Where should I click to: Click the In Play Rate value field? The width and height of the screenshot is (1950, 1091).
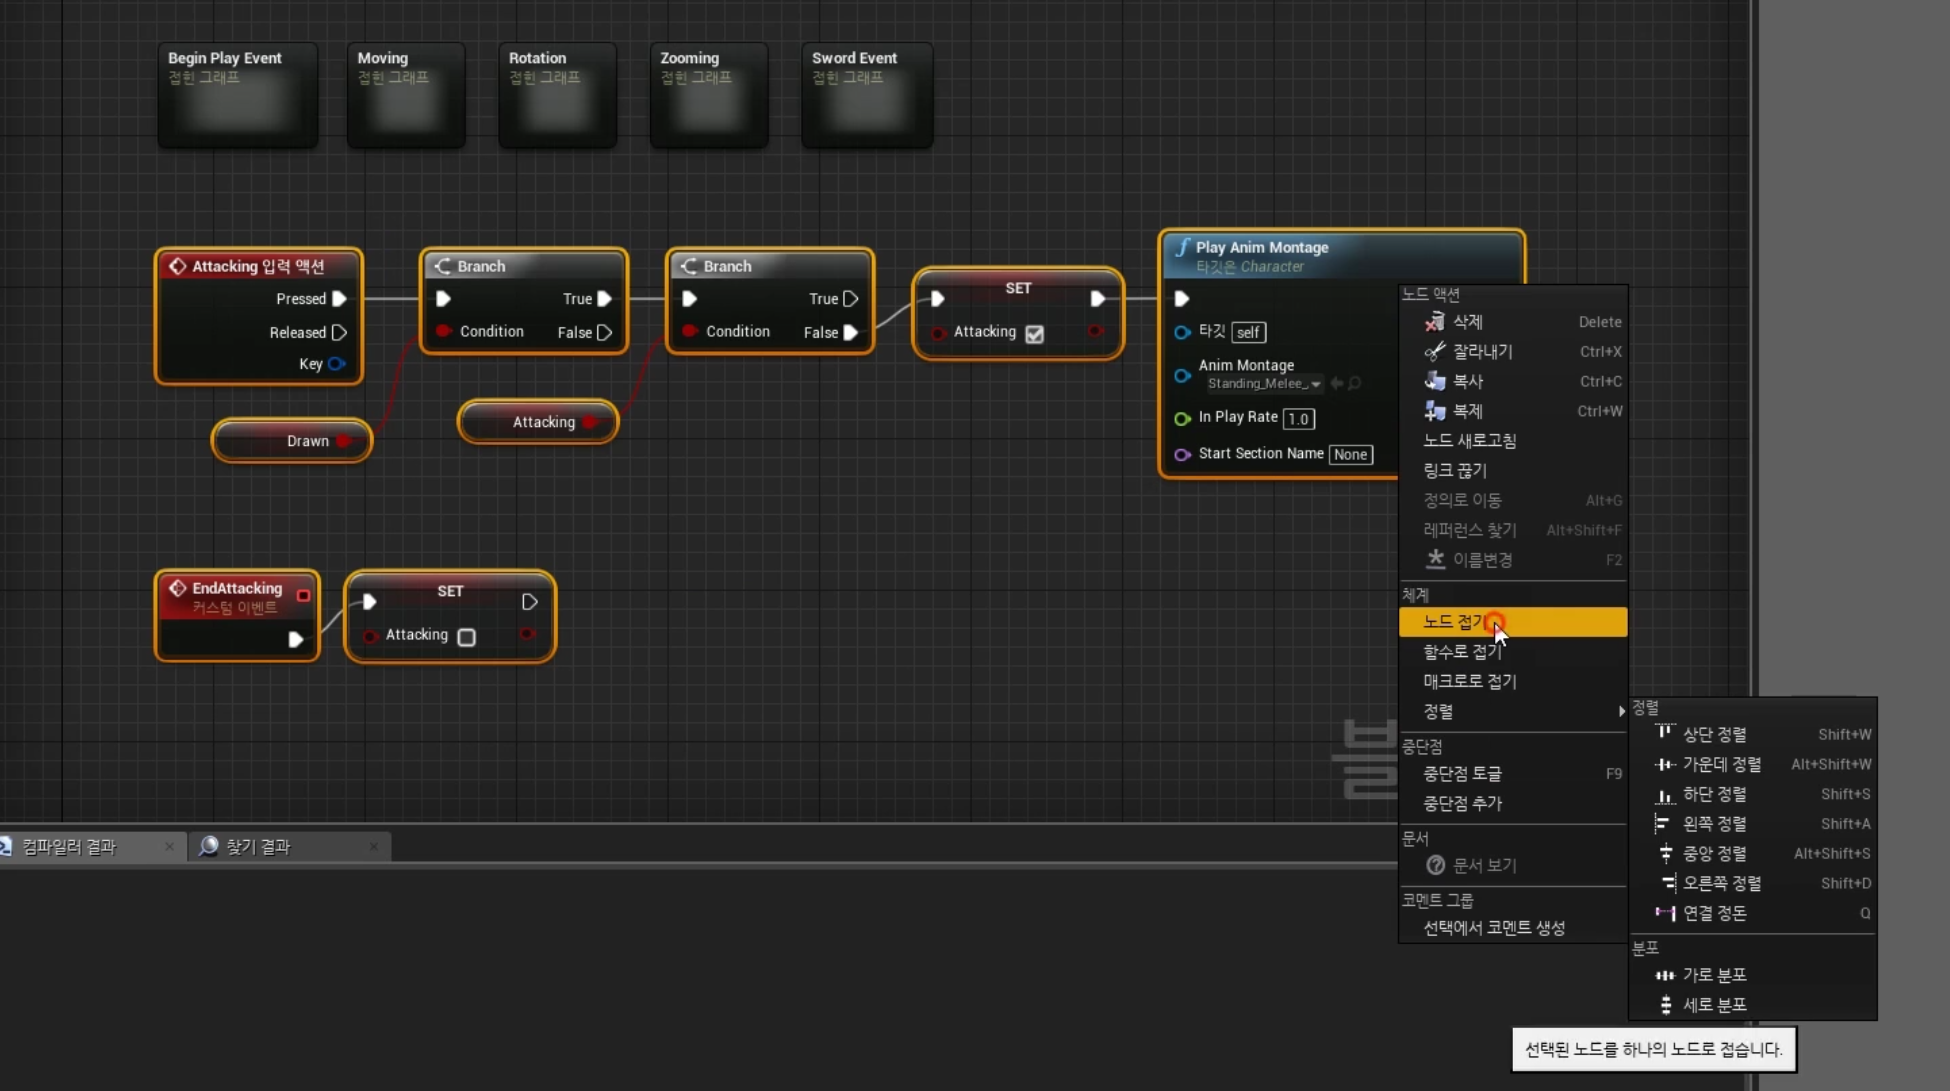pos(1298,419)
